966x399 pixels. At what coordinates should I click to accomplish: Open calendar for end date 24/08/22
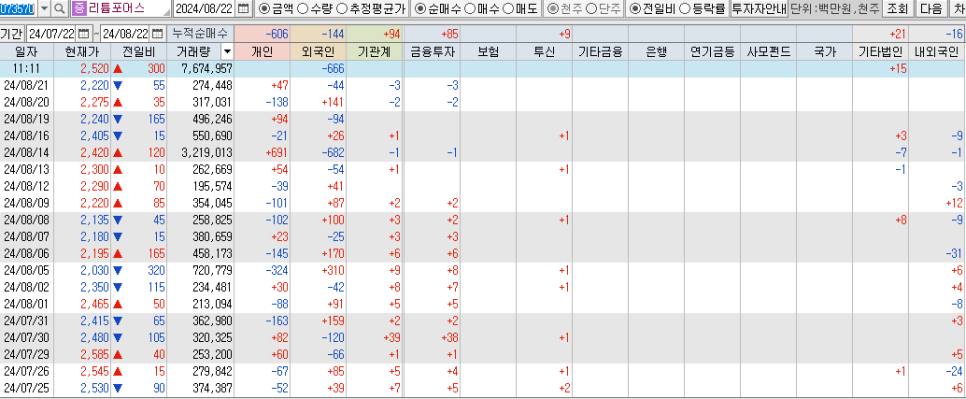(158, 33)
